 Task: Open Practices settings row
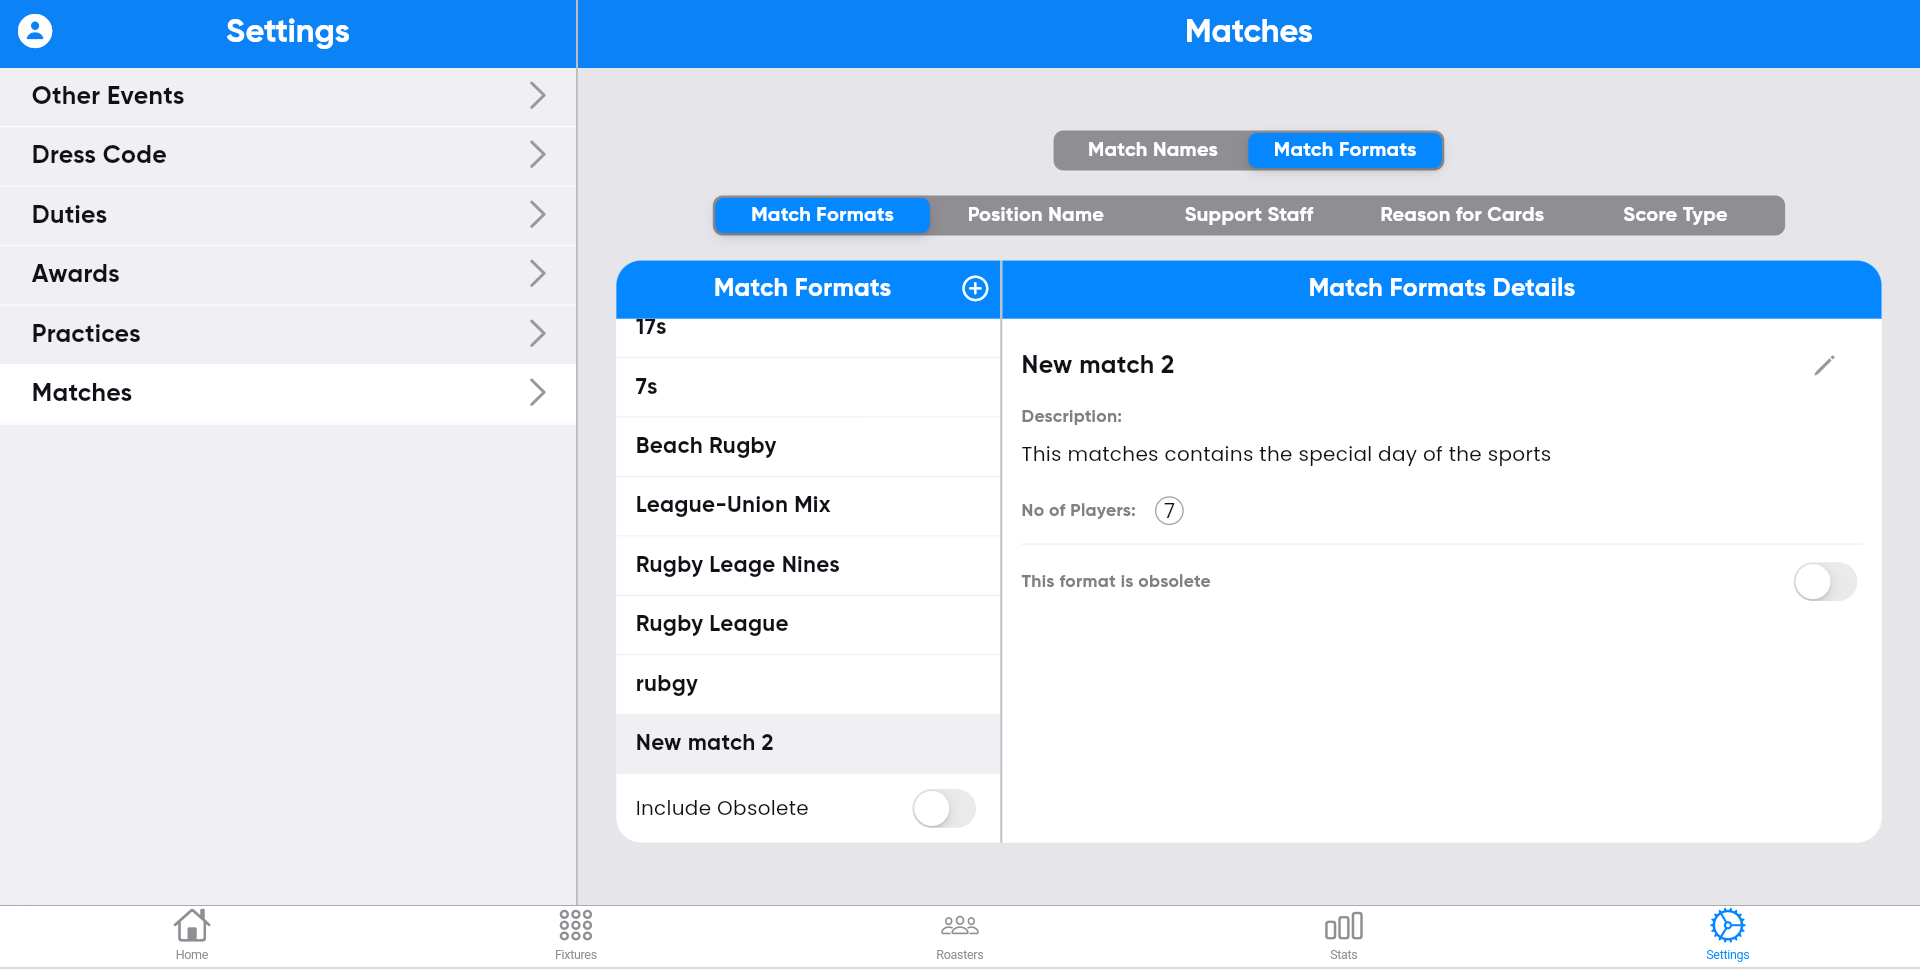[x=288, y=334]
